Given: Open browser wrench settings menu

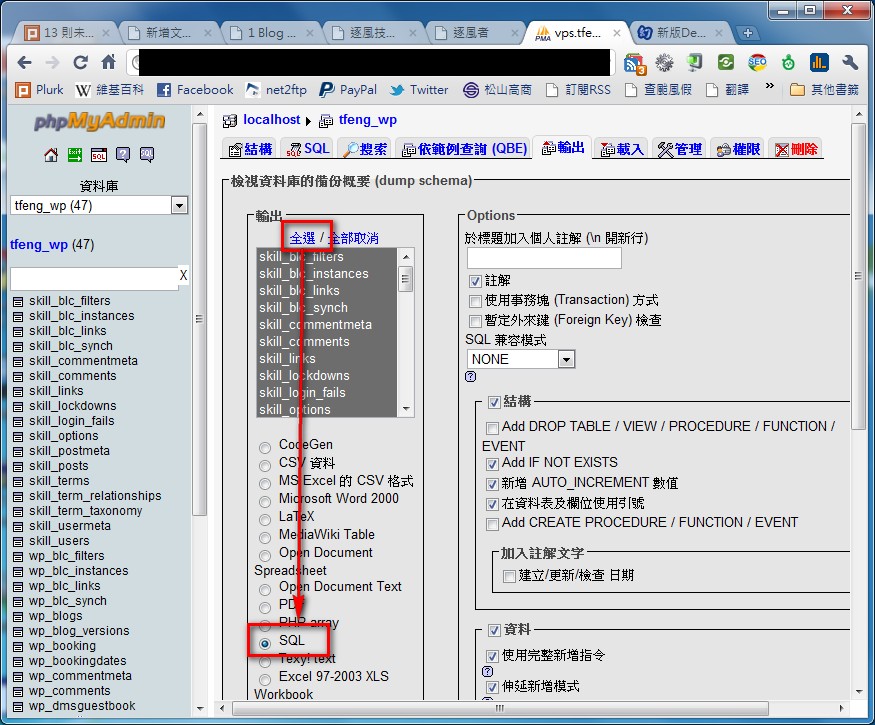Looking at the screenshot, I should point(849,63).
